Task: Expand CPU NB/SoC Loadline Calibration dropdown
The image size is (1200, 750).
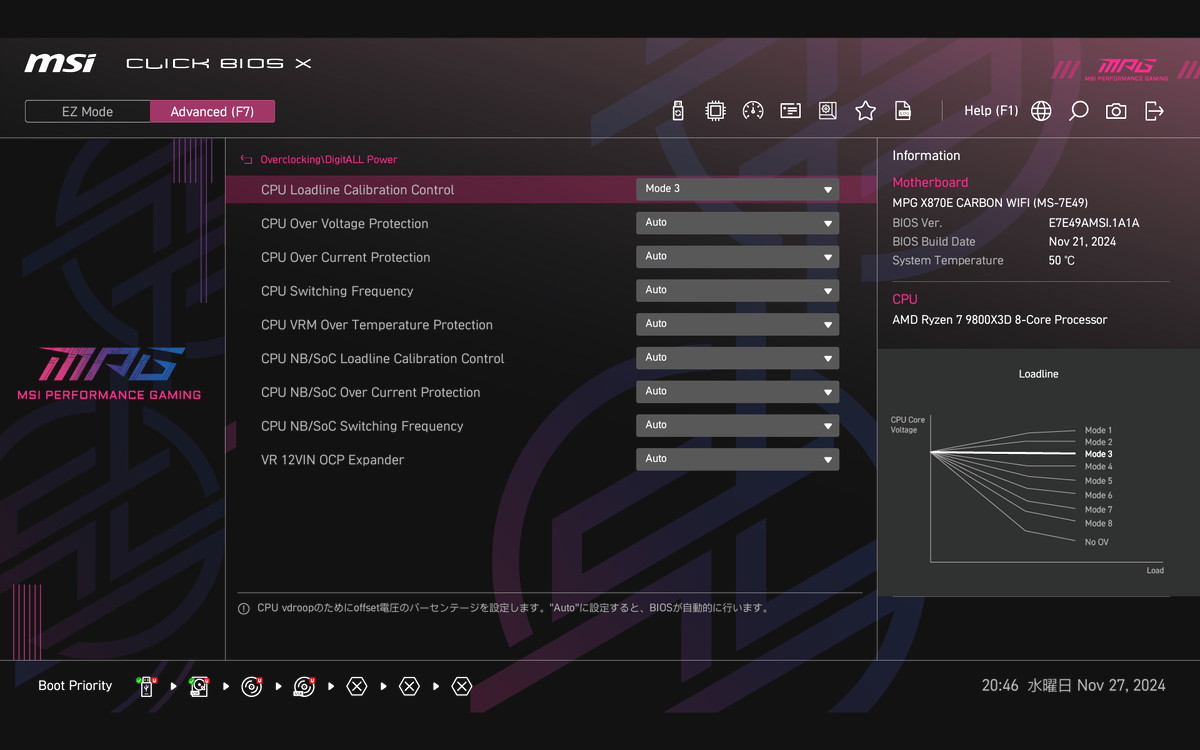Action: click(x=737, y=358)
